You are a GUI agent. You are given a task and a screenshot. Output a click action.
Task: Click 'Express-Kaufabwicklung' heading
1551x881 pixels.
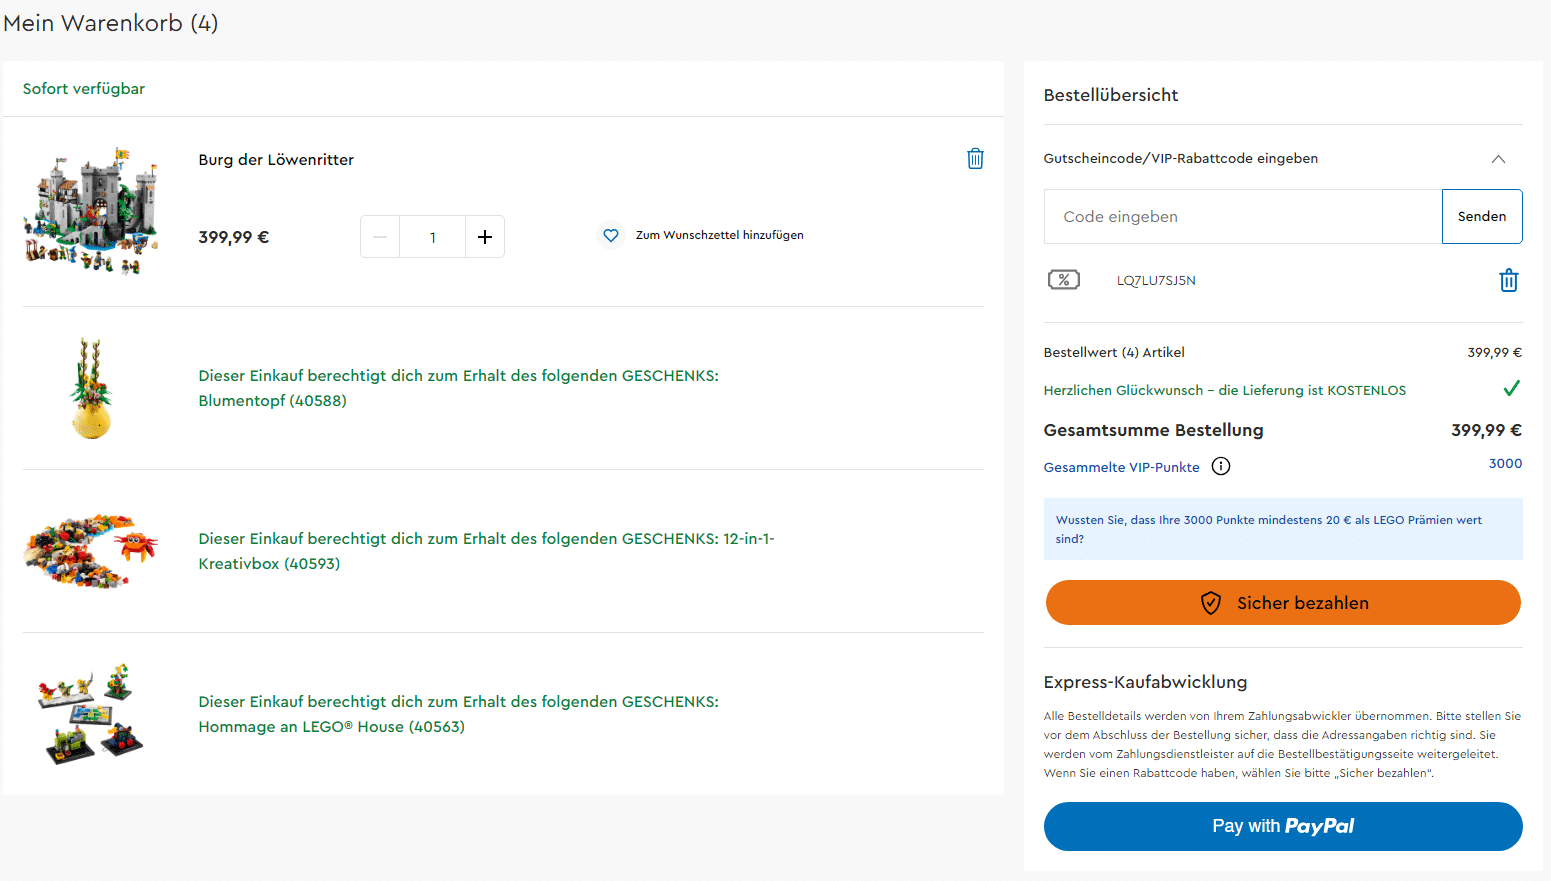(1145, 682)
